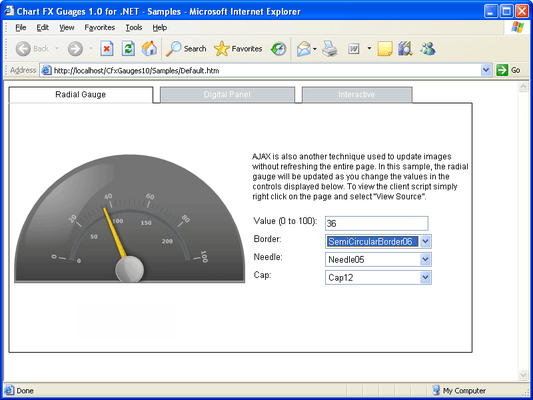Switch to the Interactive tab

357,94
